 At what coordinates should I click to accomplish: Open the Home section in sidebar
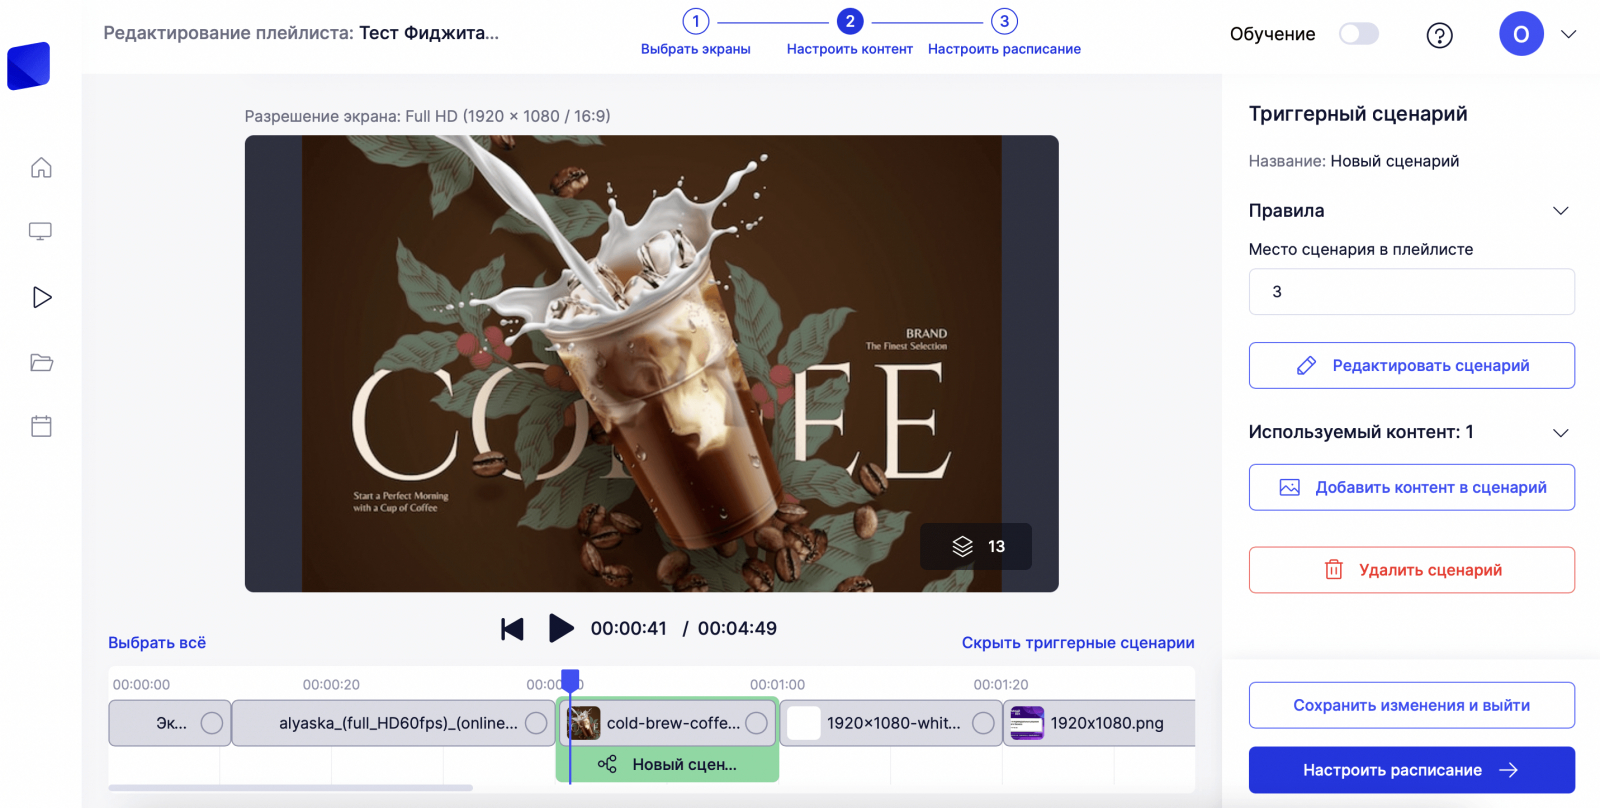pyautogui.click(x=41, y=167)
